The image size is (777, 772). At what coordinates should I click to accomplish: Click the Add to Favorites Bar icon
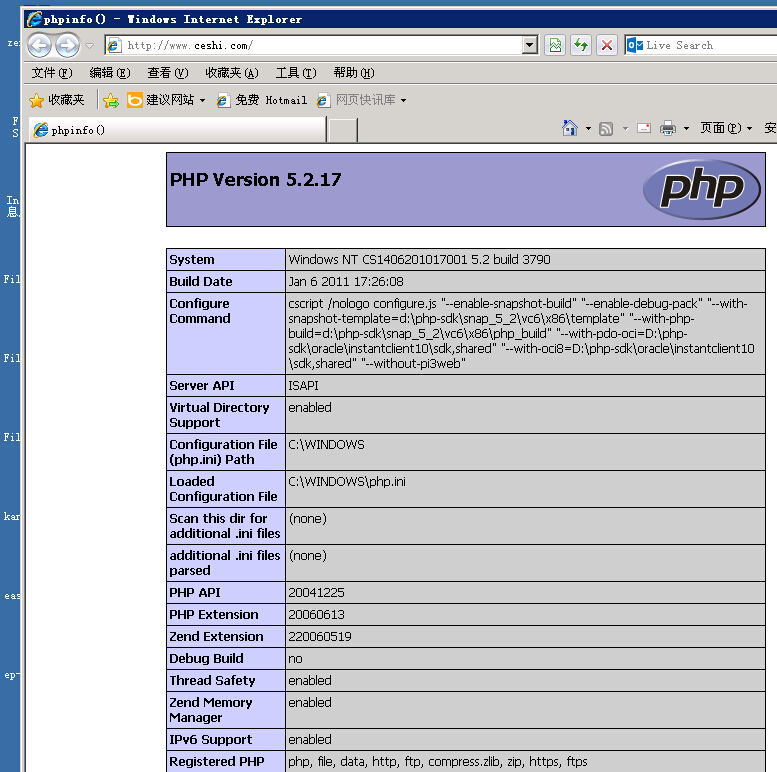point(111,100)
